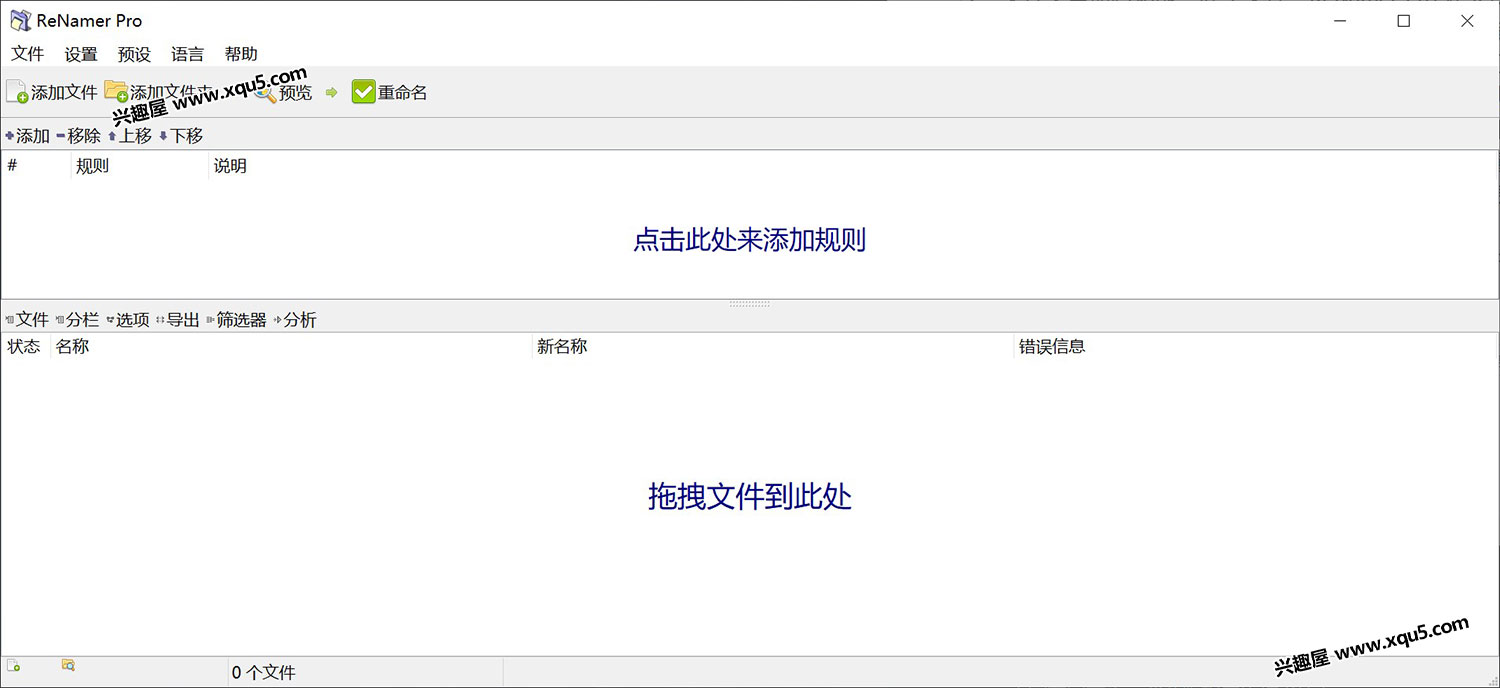Move the rule up with 上移
Image resolution: width=1500 pixels, height=688 pixels.
(x=130, y=136)
